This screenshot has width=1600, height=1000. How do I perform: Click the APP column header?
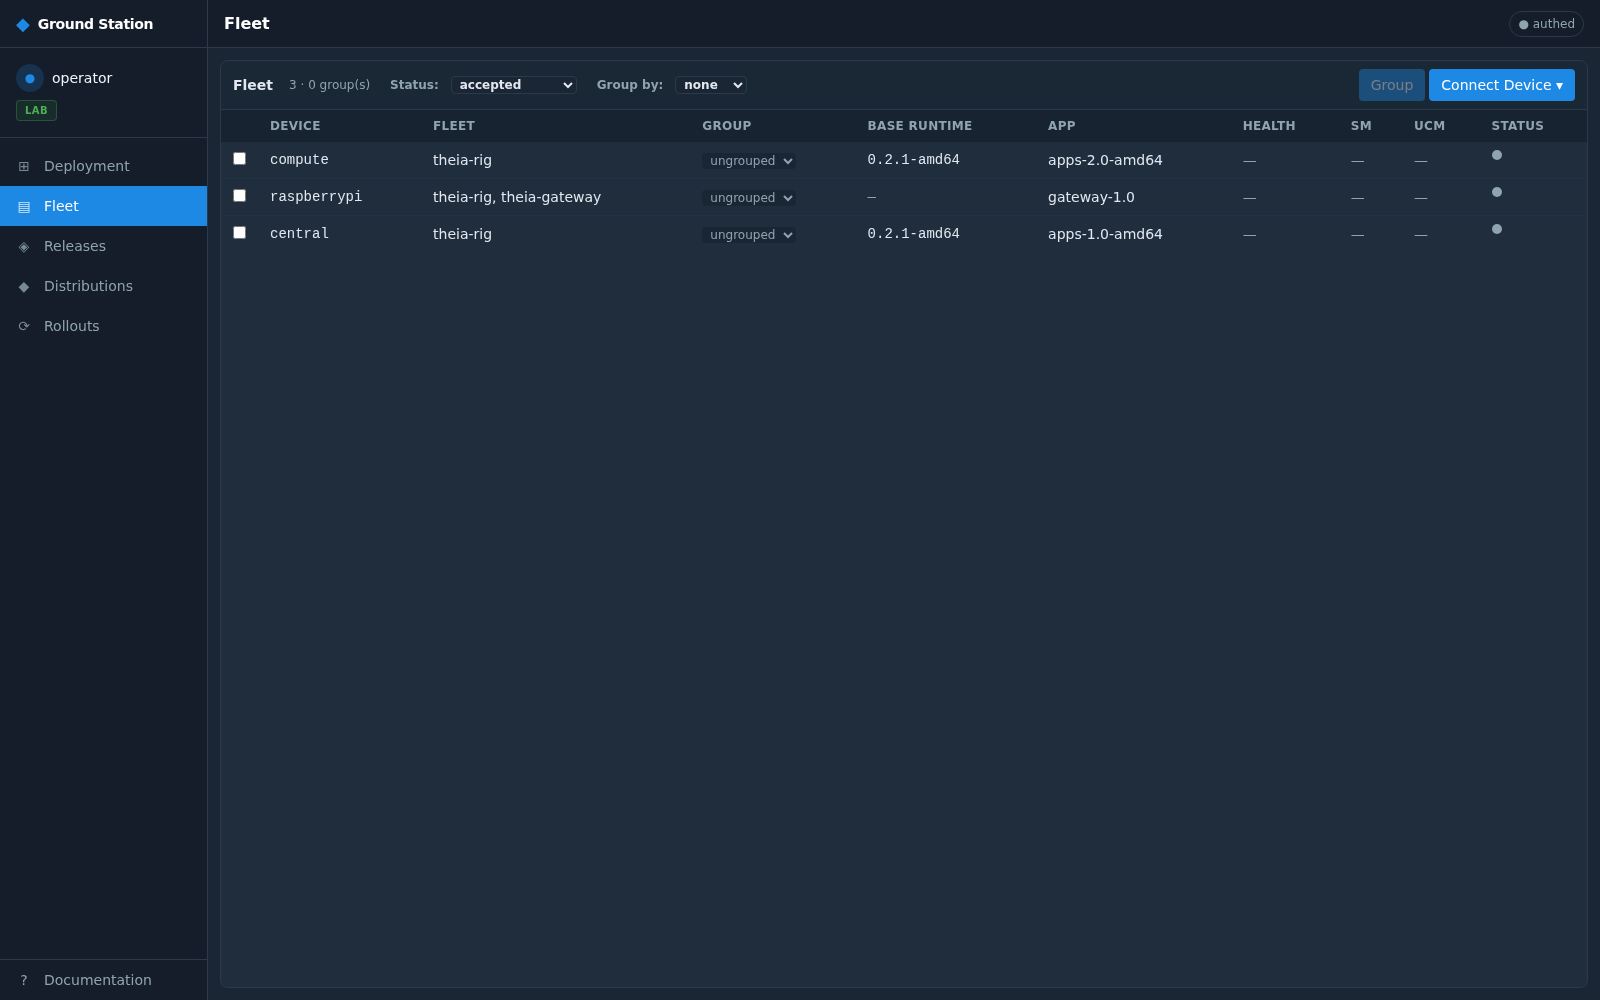(x=1062, y=126)
